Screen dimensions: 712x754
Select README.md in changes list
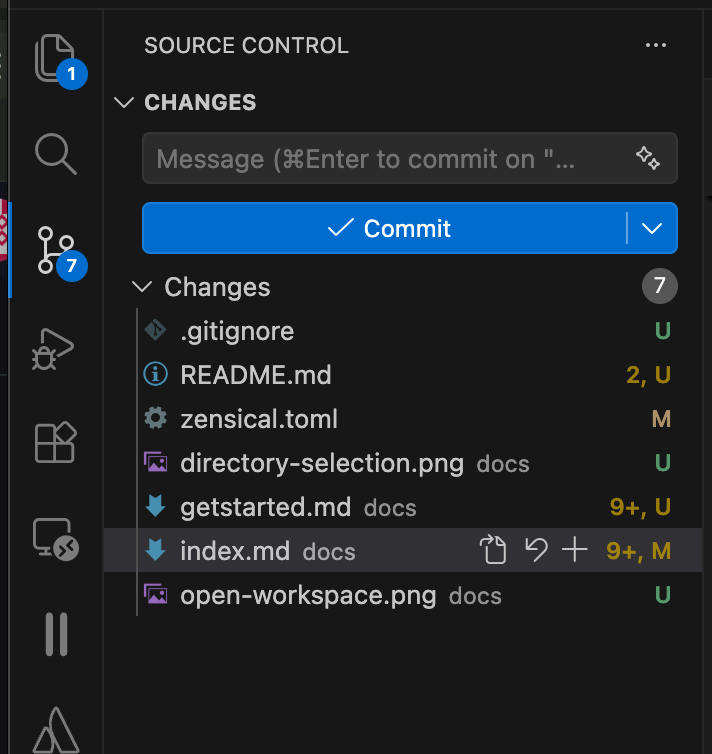403,375
